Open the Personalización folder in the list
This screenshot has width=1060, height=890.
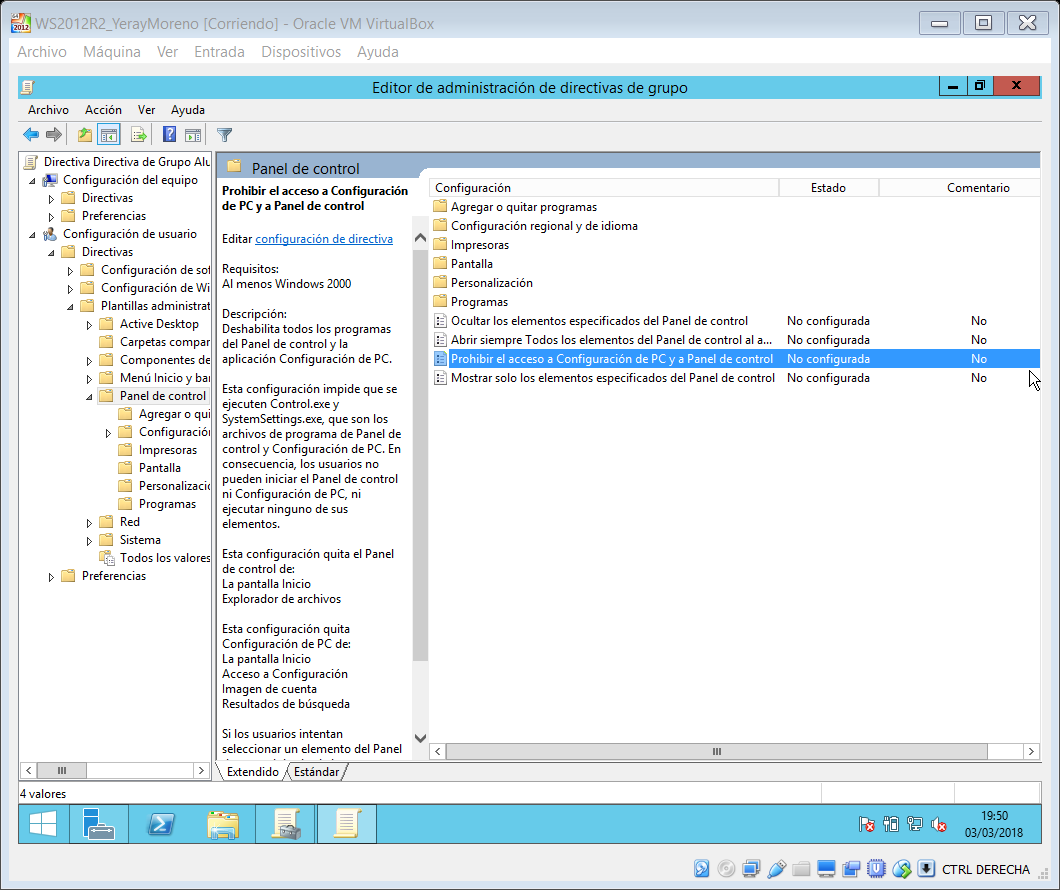point(491,282)
